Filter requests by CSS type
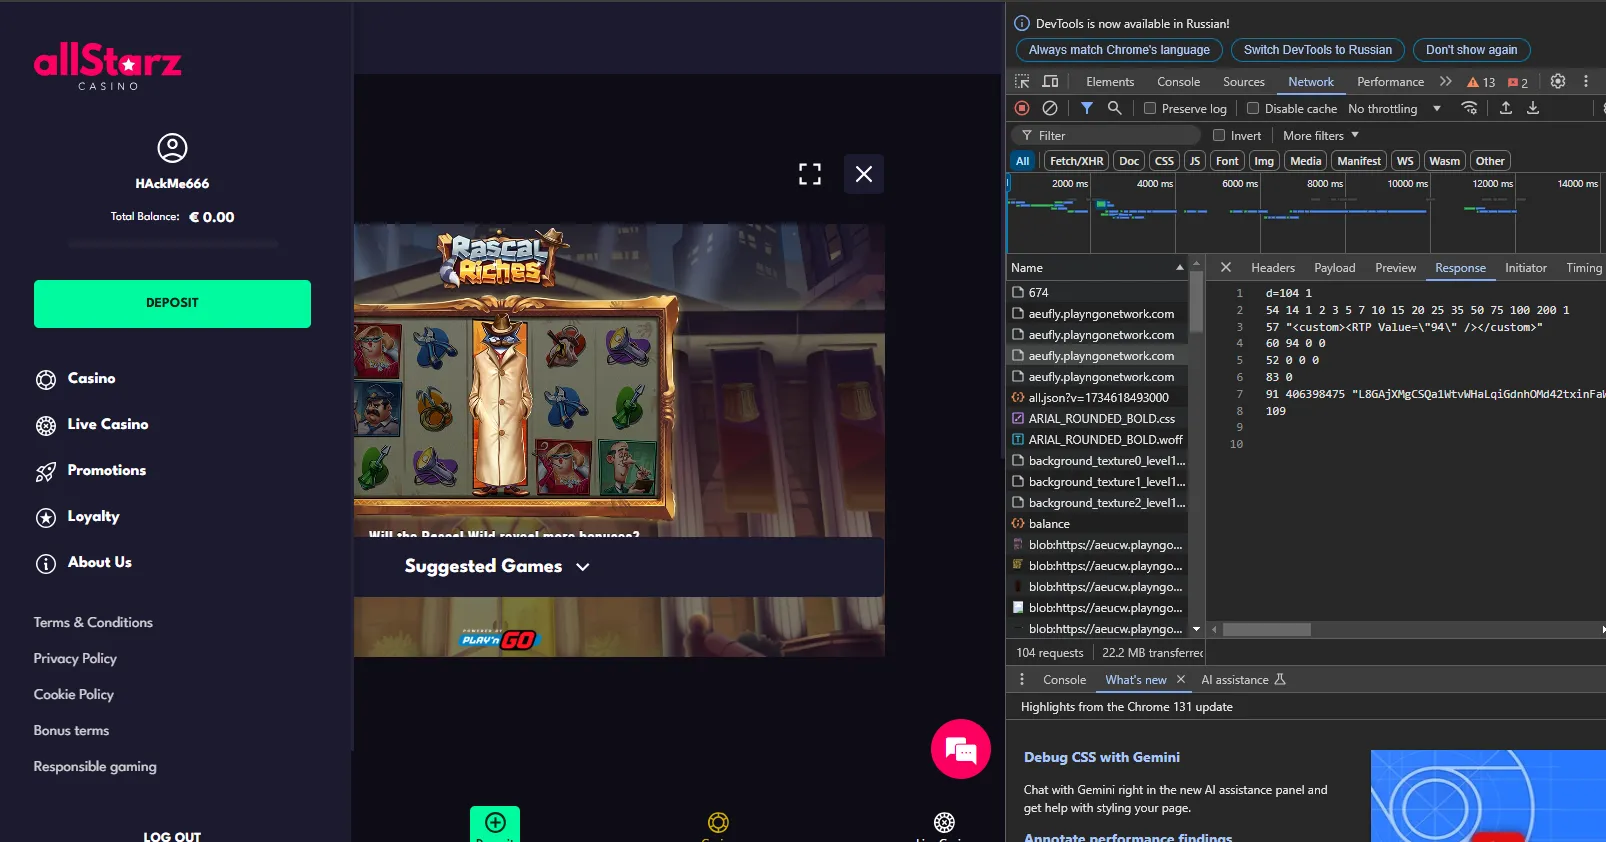1606x842 pixels. coord(1164,161)
